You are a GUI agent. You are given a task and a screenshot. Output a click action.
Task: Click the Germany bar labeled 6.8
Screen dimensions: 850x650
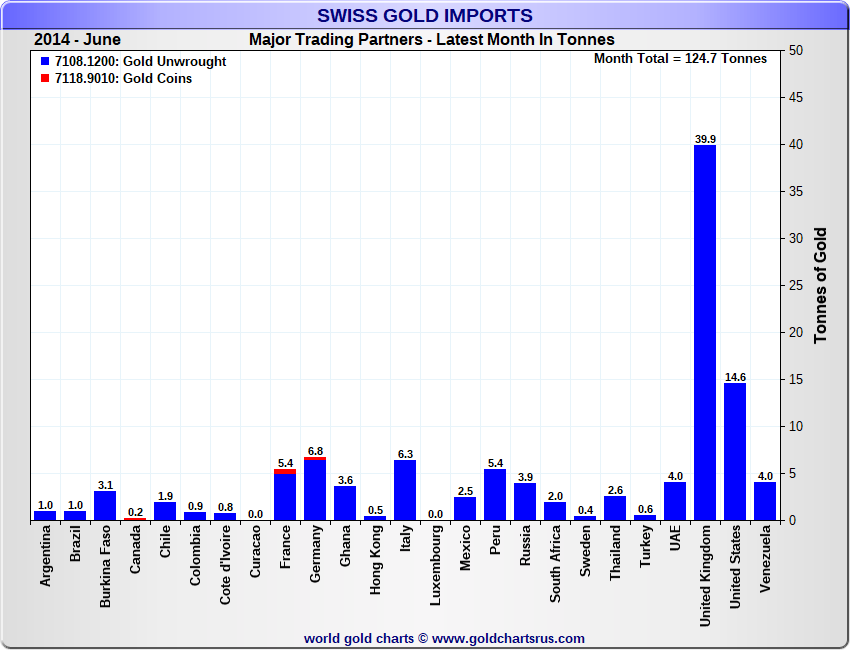click(x=315, y=490)
